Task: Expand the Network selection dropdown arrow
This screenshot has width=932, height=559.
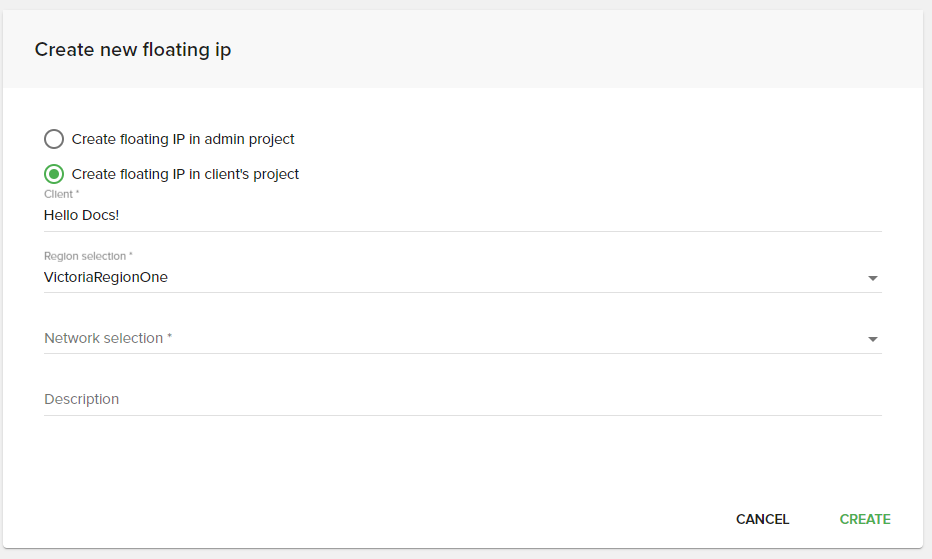Action: [873, 339]
